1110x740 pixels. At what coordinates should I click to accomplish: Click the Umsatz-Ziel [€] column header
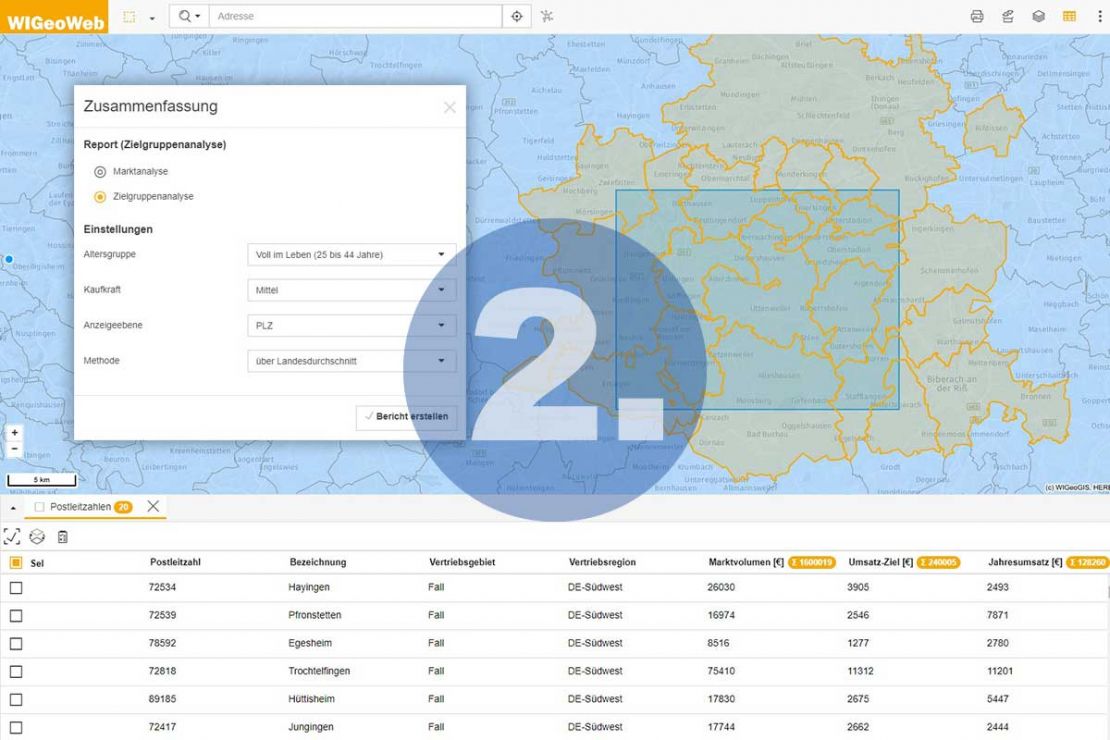click(881, 562)
